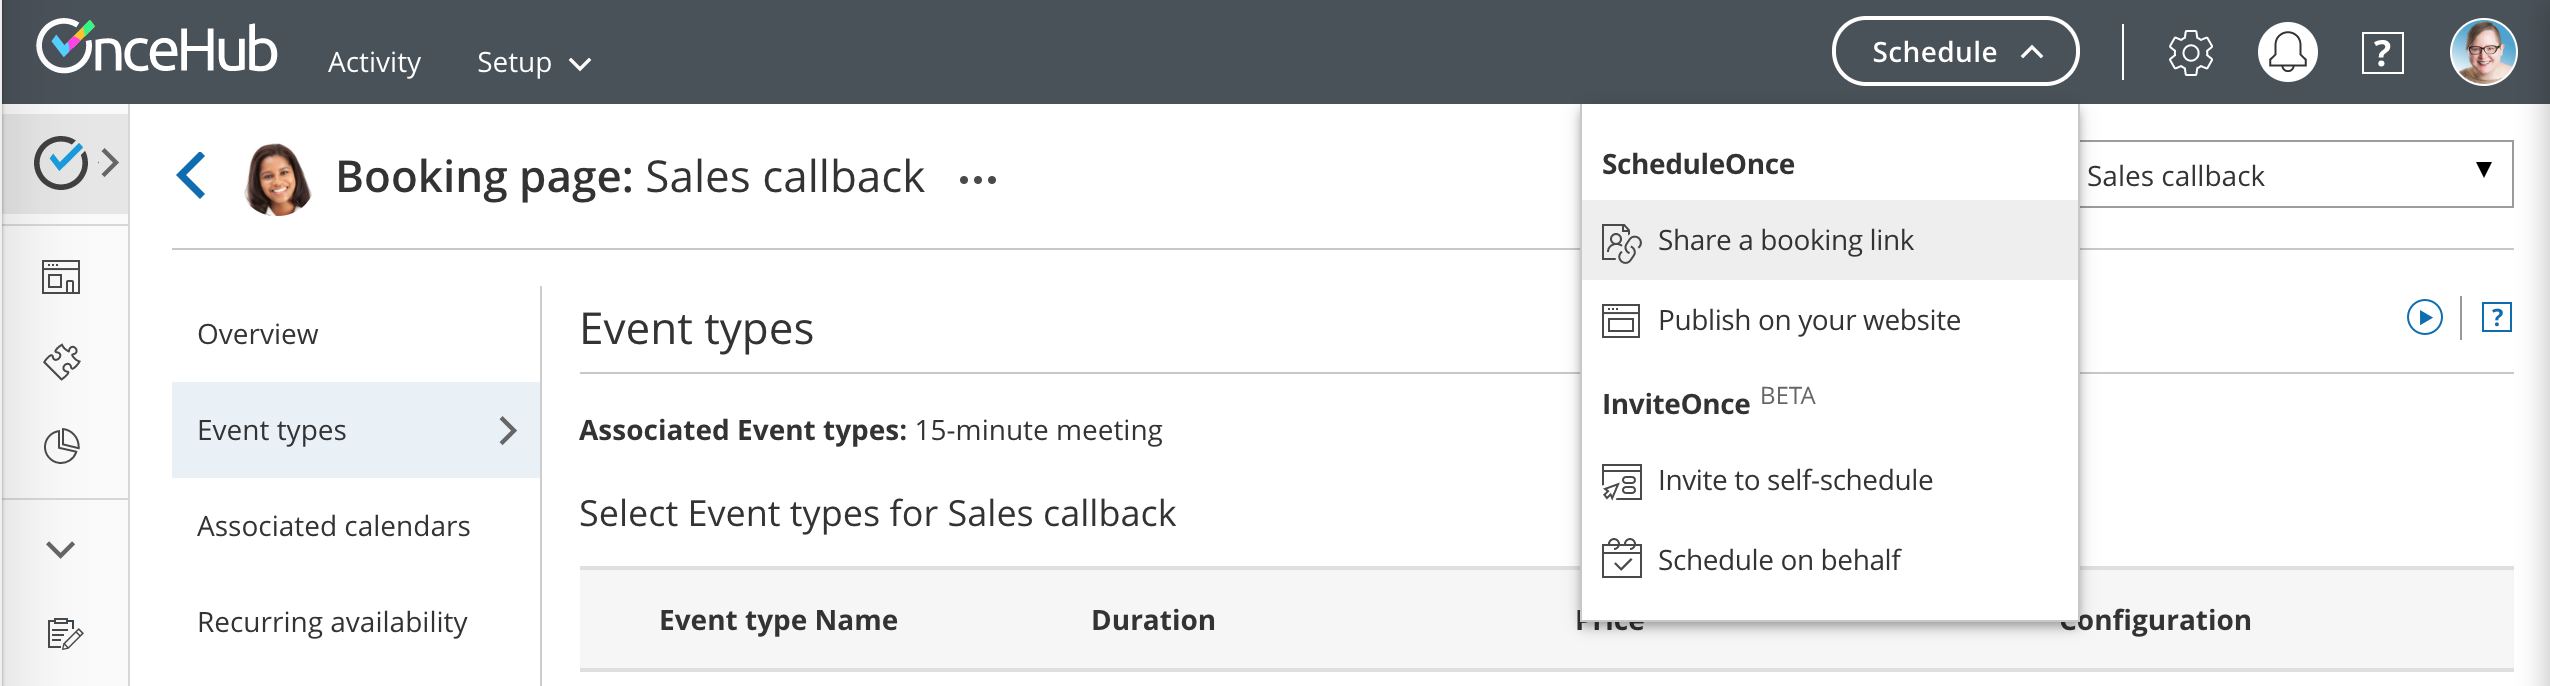
Task: Click the help question mark in header
Action: [x=2382, y=53]
